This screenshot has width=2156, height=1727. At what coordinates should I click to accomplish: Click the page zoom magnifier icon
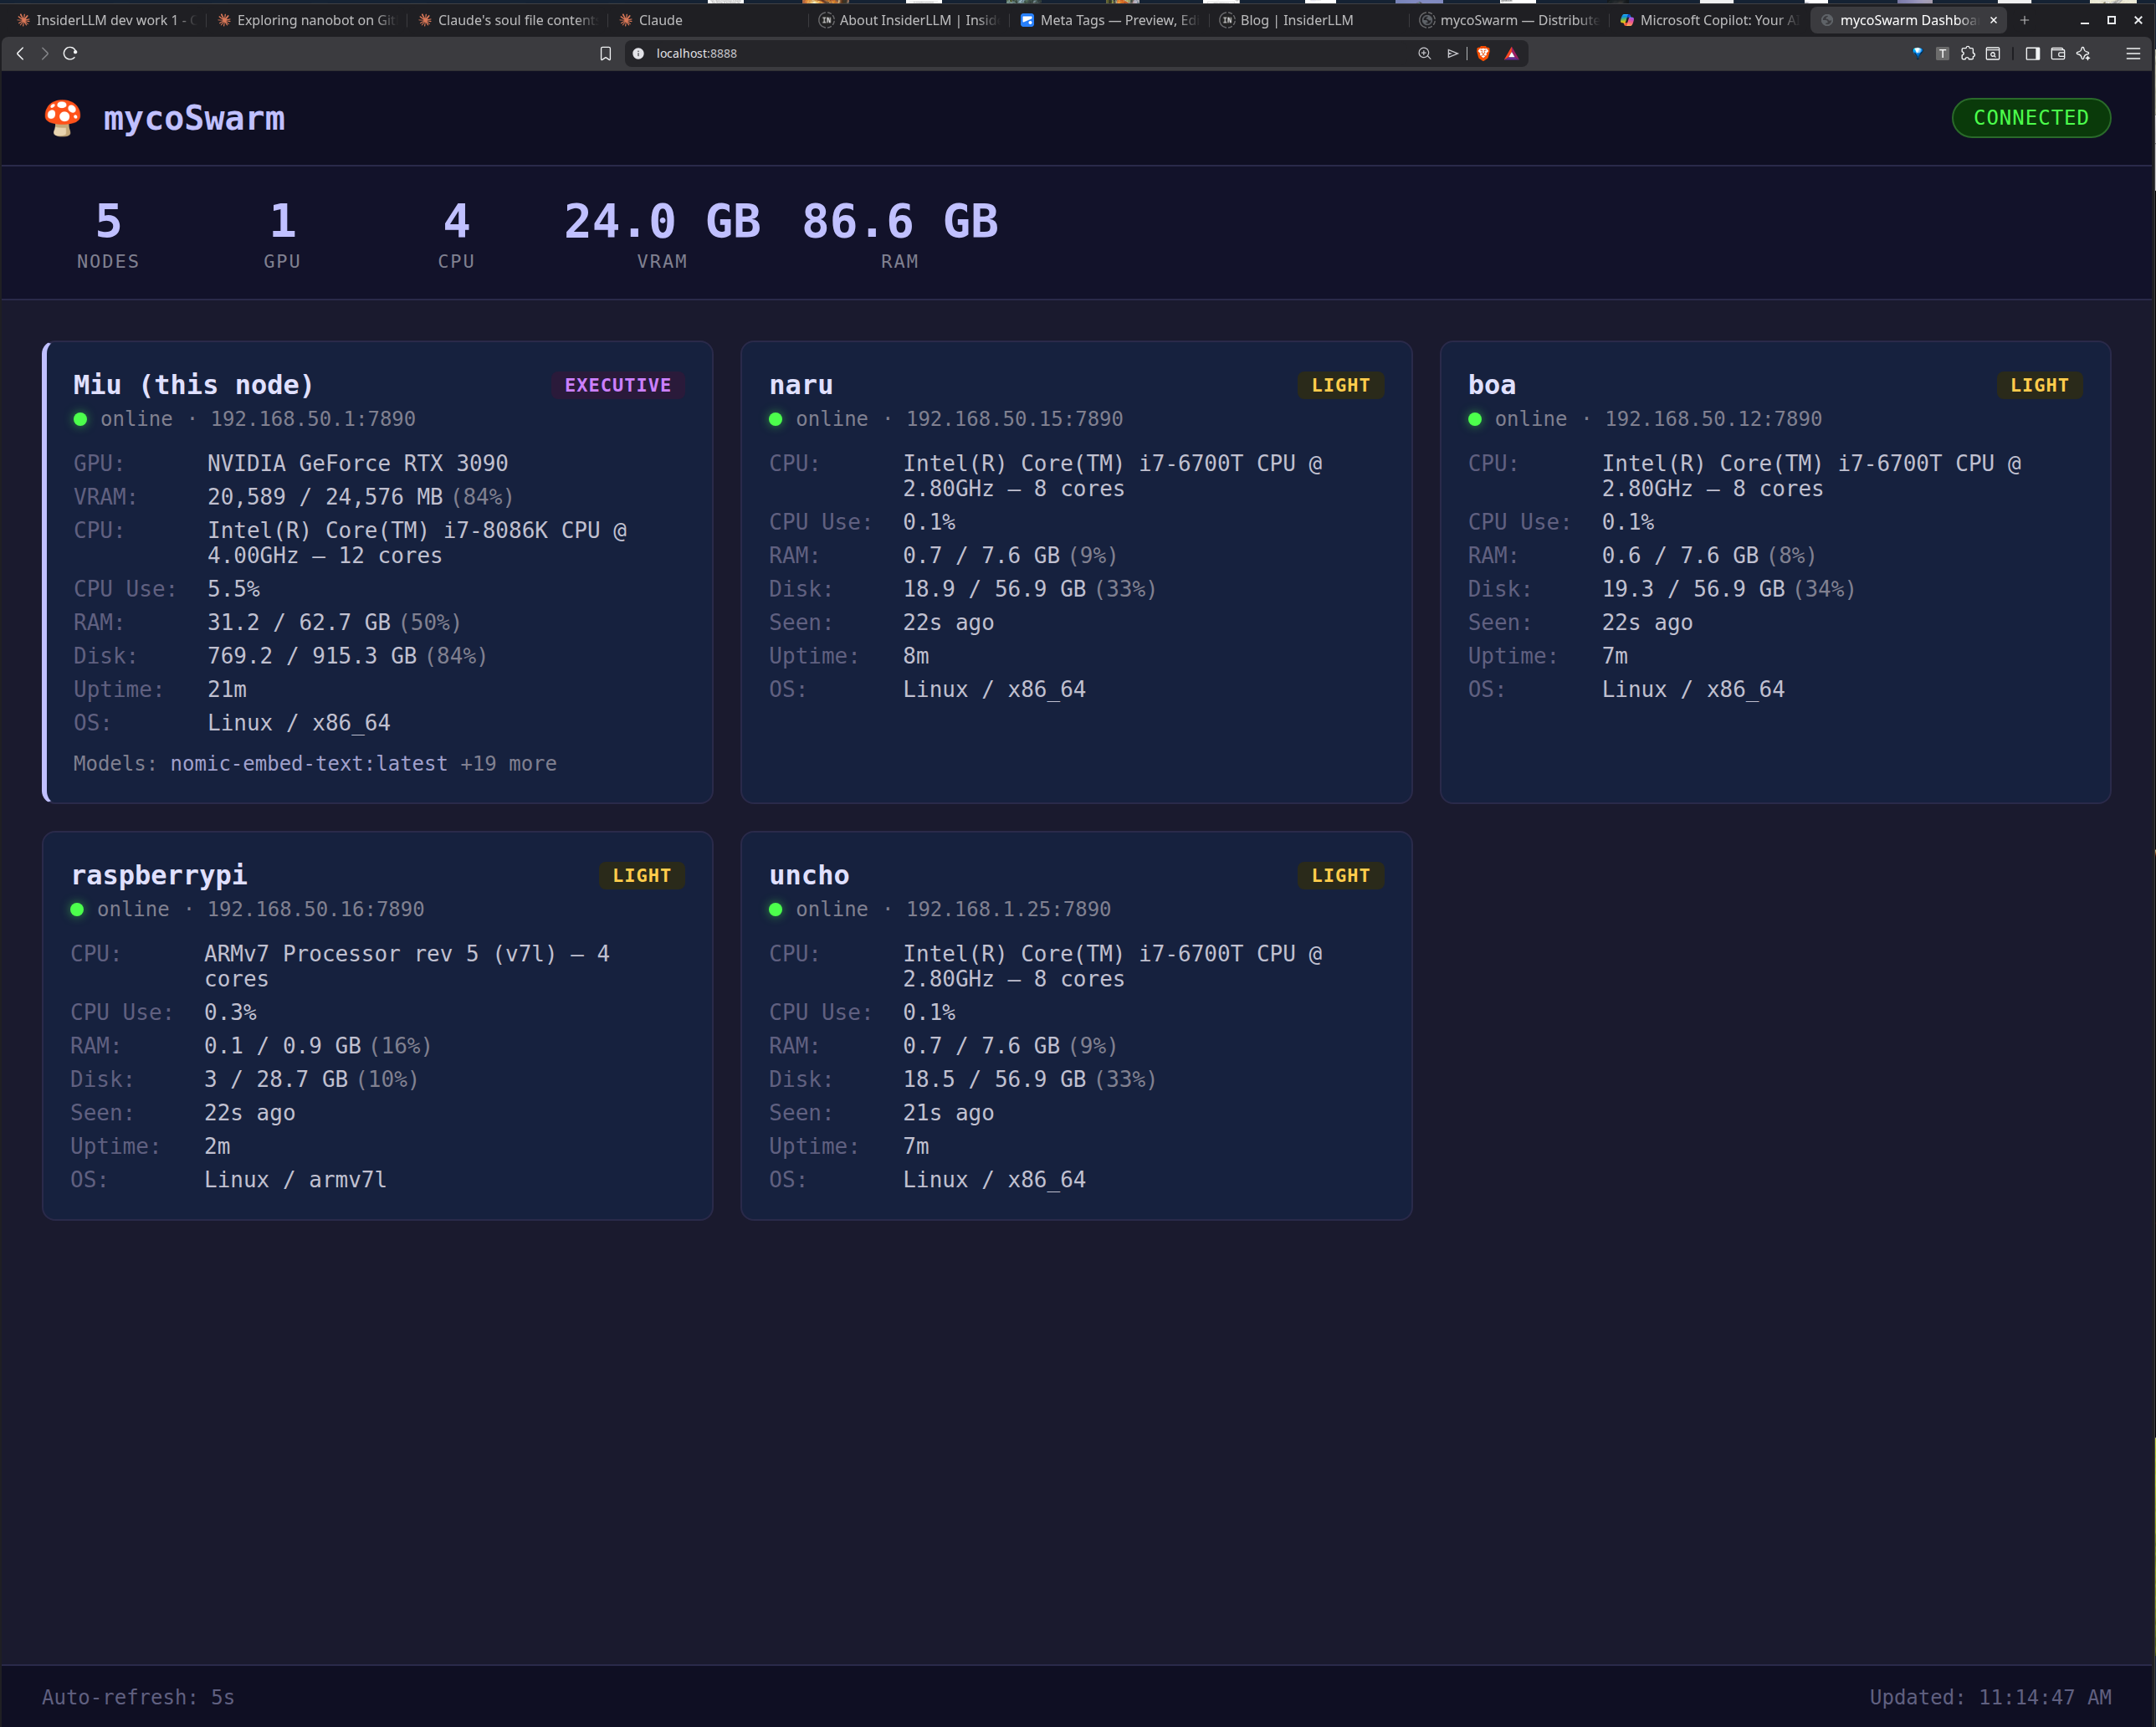1424,54
